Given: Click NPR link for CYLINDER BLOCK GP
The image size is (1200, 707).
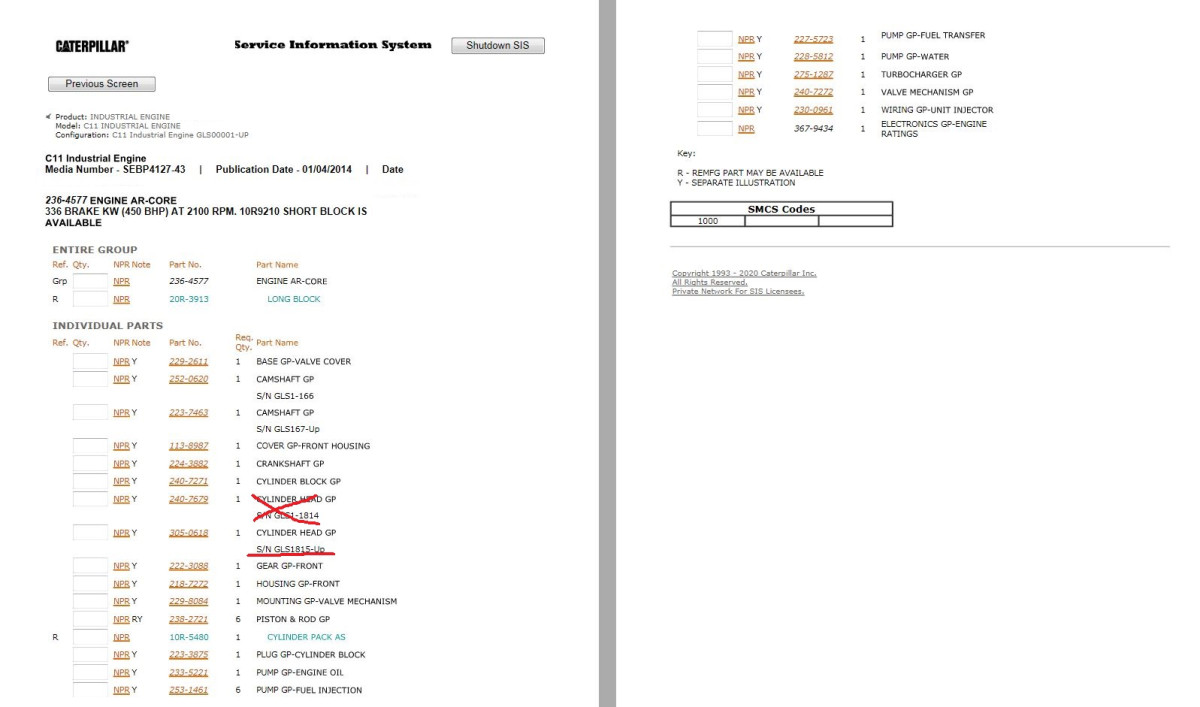Looking at the screenshot, I should [x=121, y=481].
